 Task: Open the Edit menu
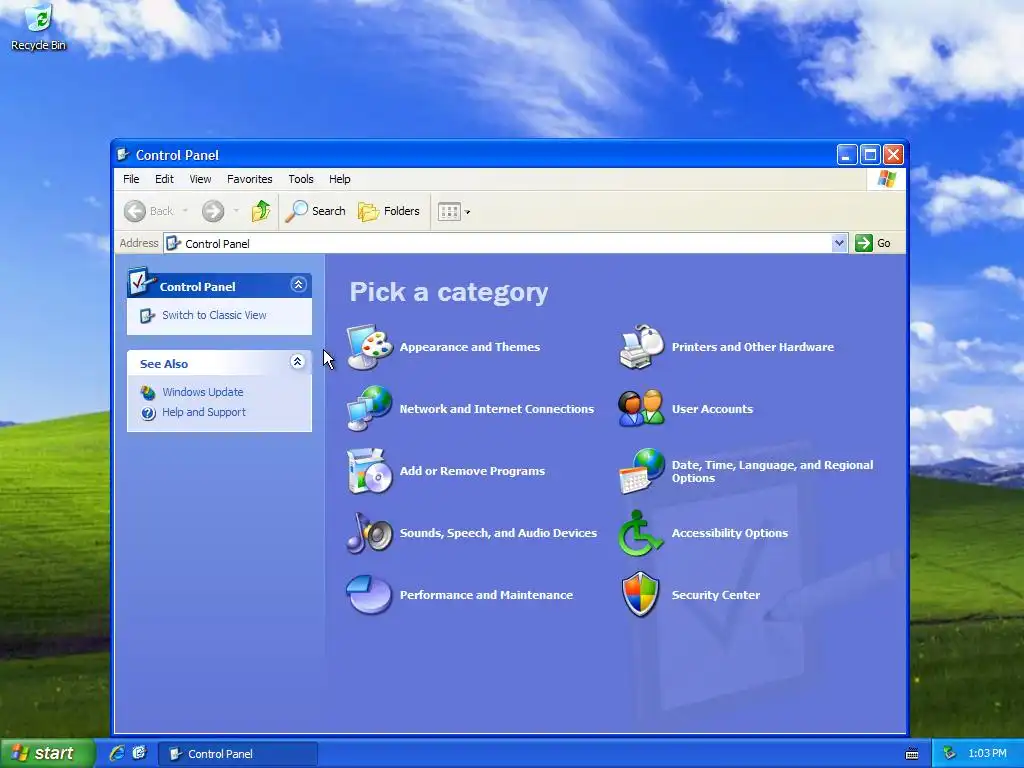point(164,179)
